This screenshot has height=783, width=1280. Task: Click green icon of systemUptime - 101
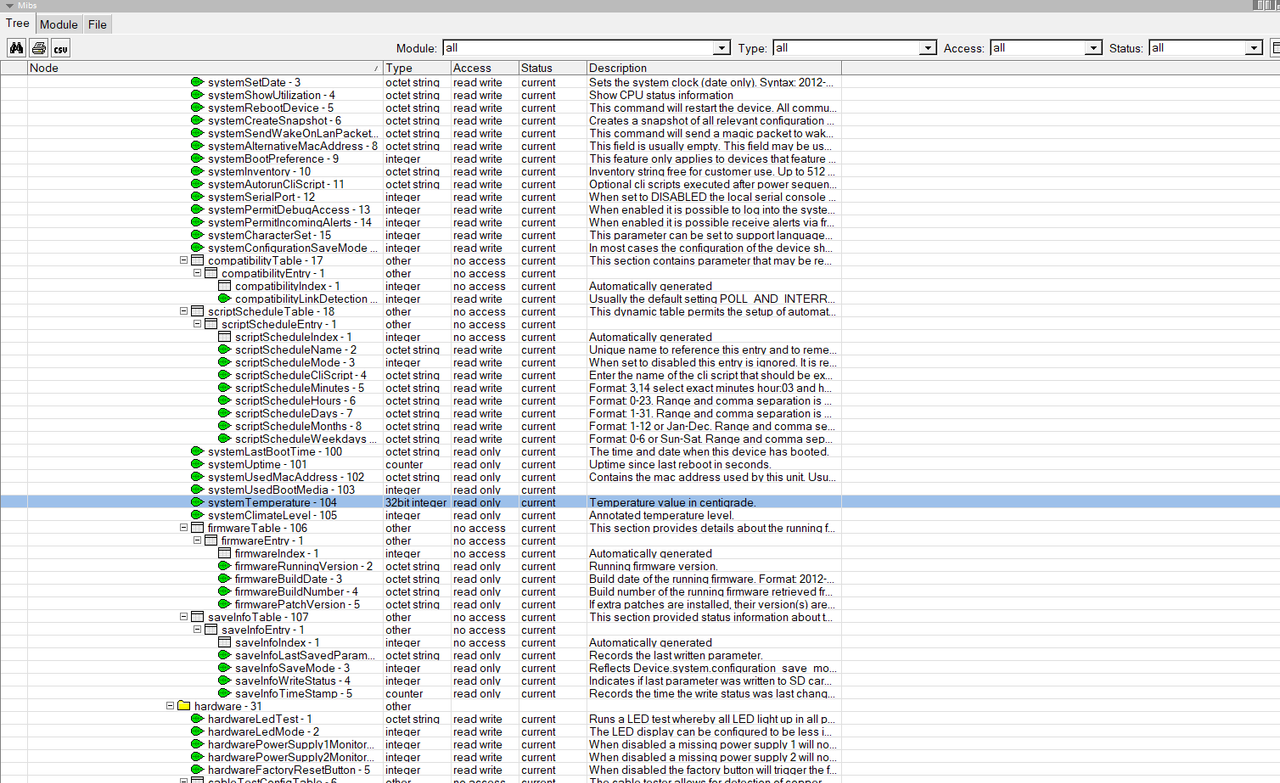(x=197, y=465)
